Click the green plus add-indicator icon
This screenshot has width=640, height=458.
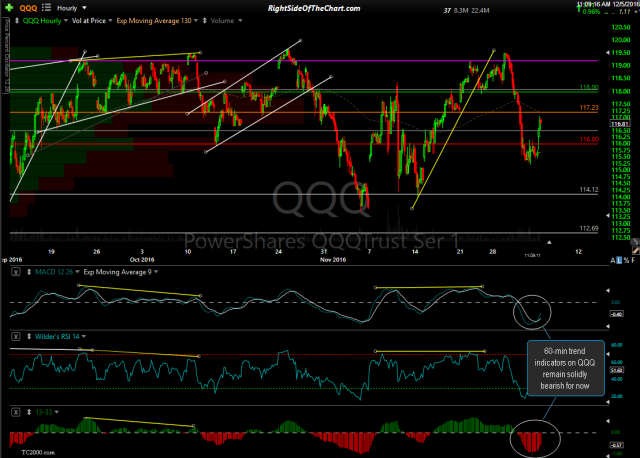(x=9, y=8)
